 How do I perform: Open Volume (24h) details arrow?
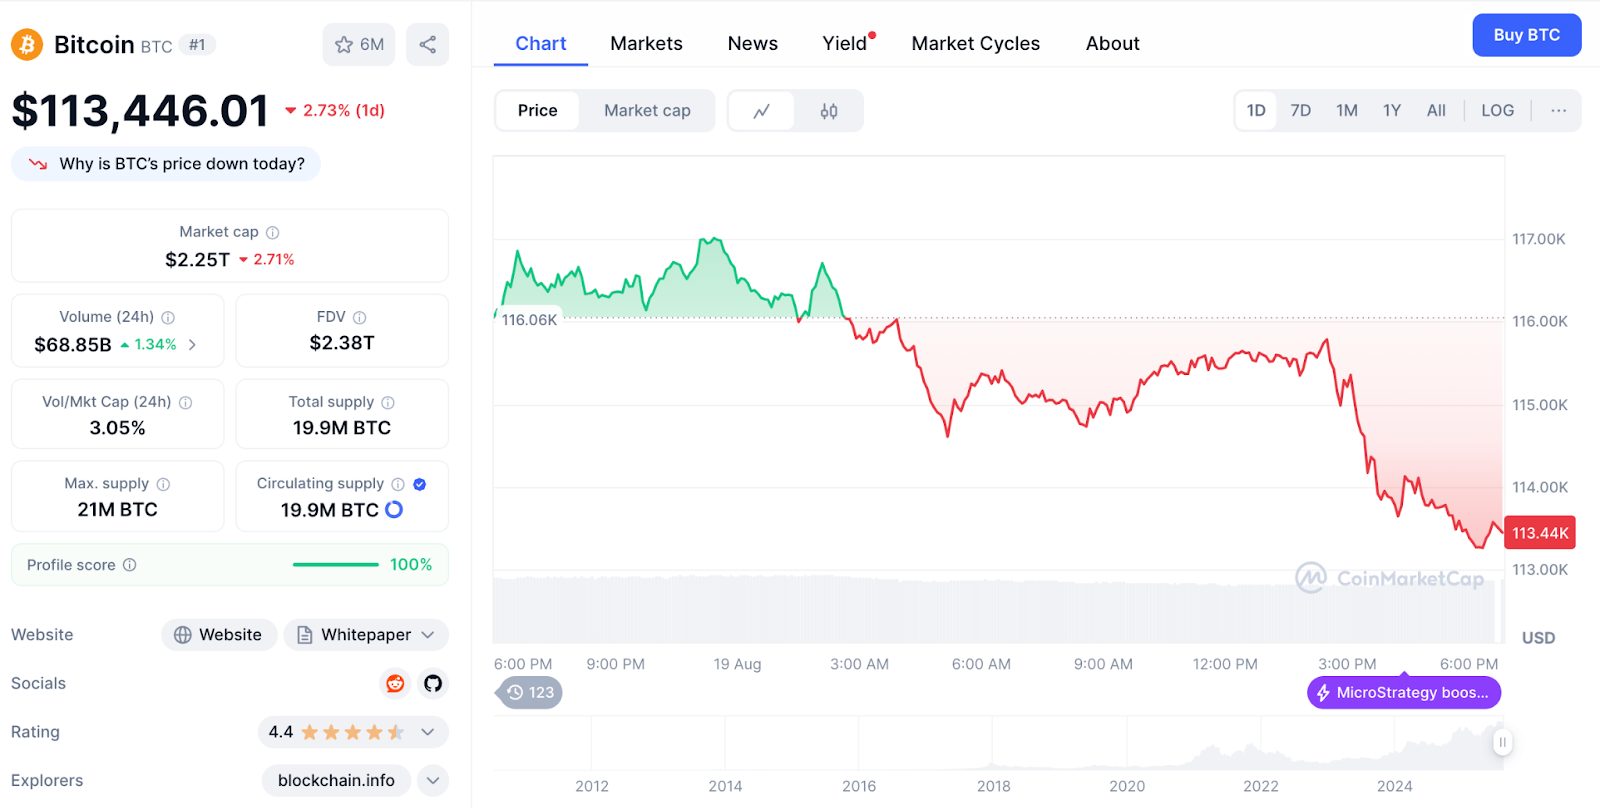pyautogui.click(x=192, y=345)
